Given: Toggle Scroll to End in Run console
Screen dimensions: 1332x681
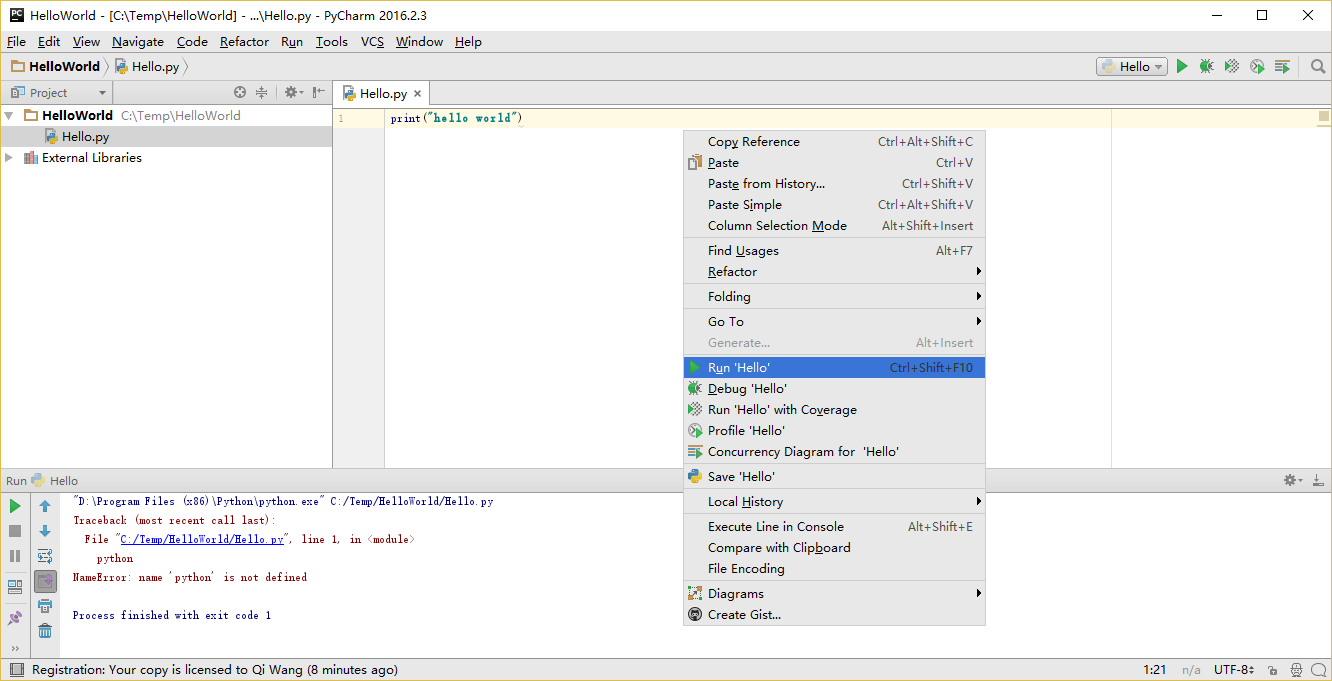Looking at the screenshot, I should 45,581.
